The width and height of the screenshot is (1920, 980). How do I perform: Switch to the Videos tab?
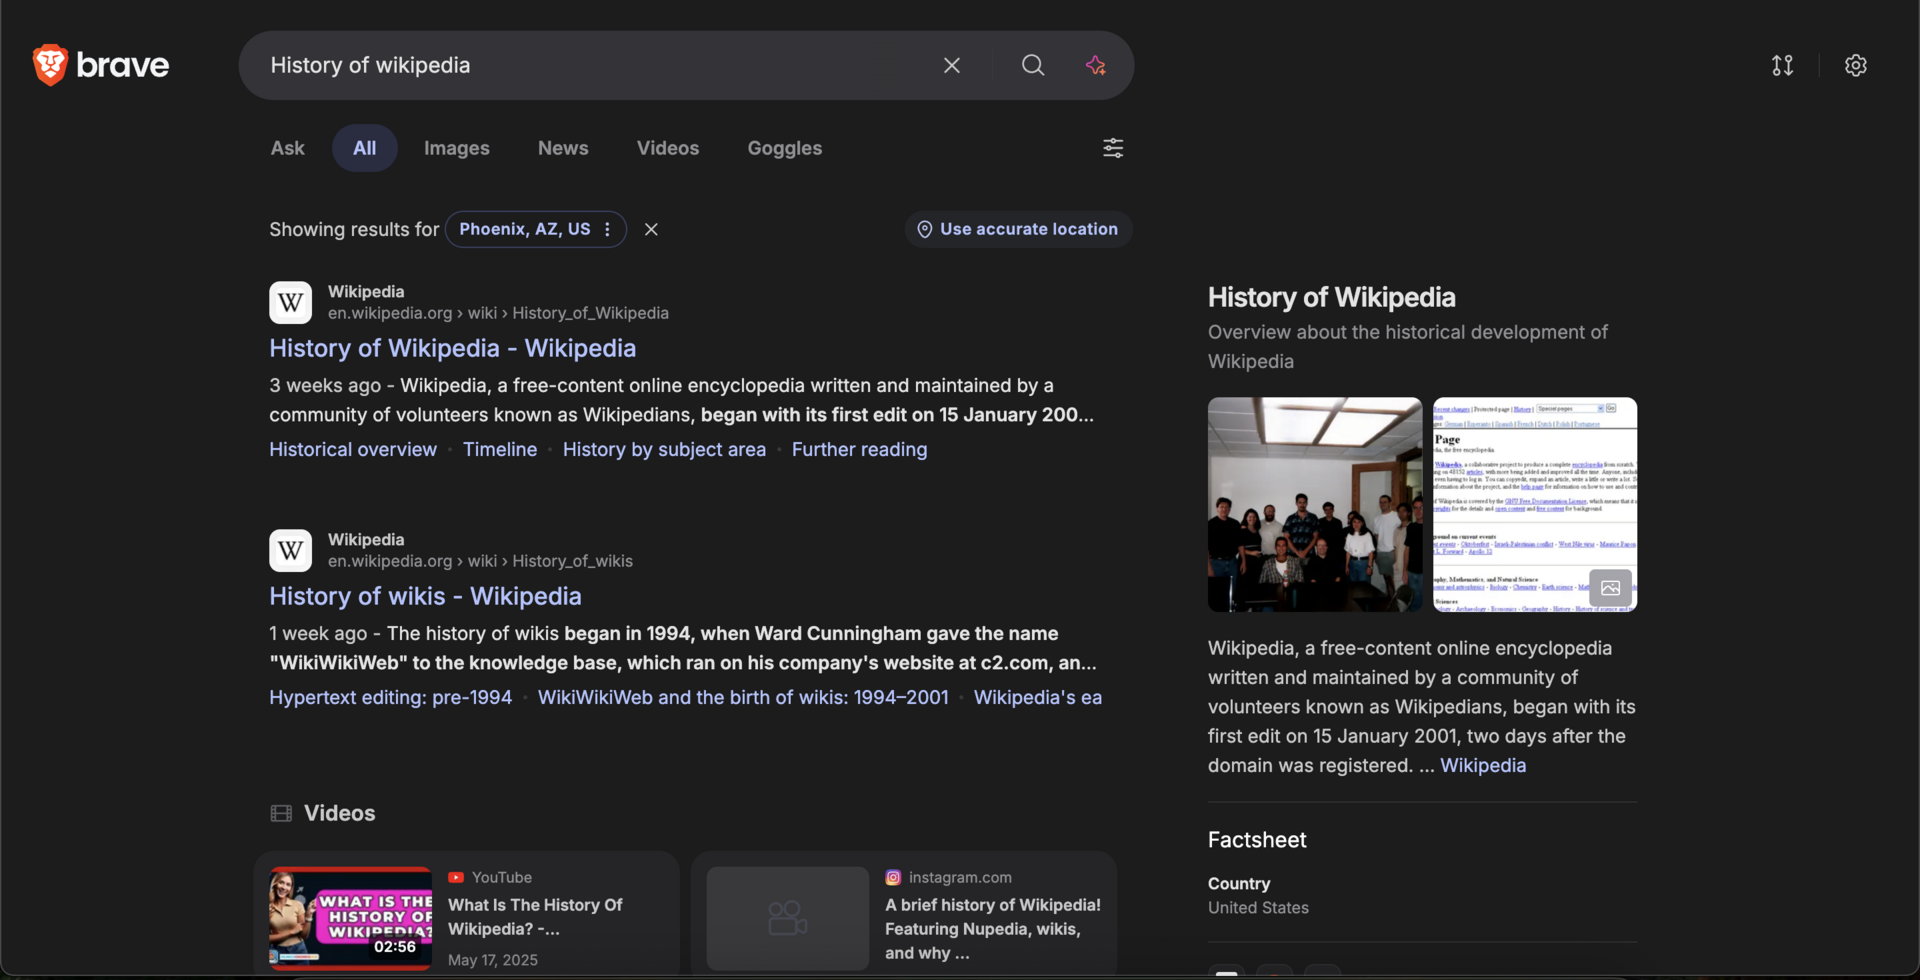pyautogui.click(x=668, y=148)
